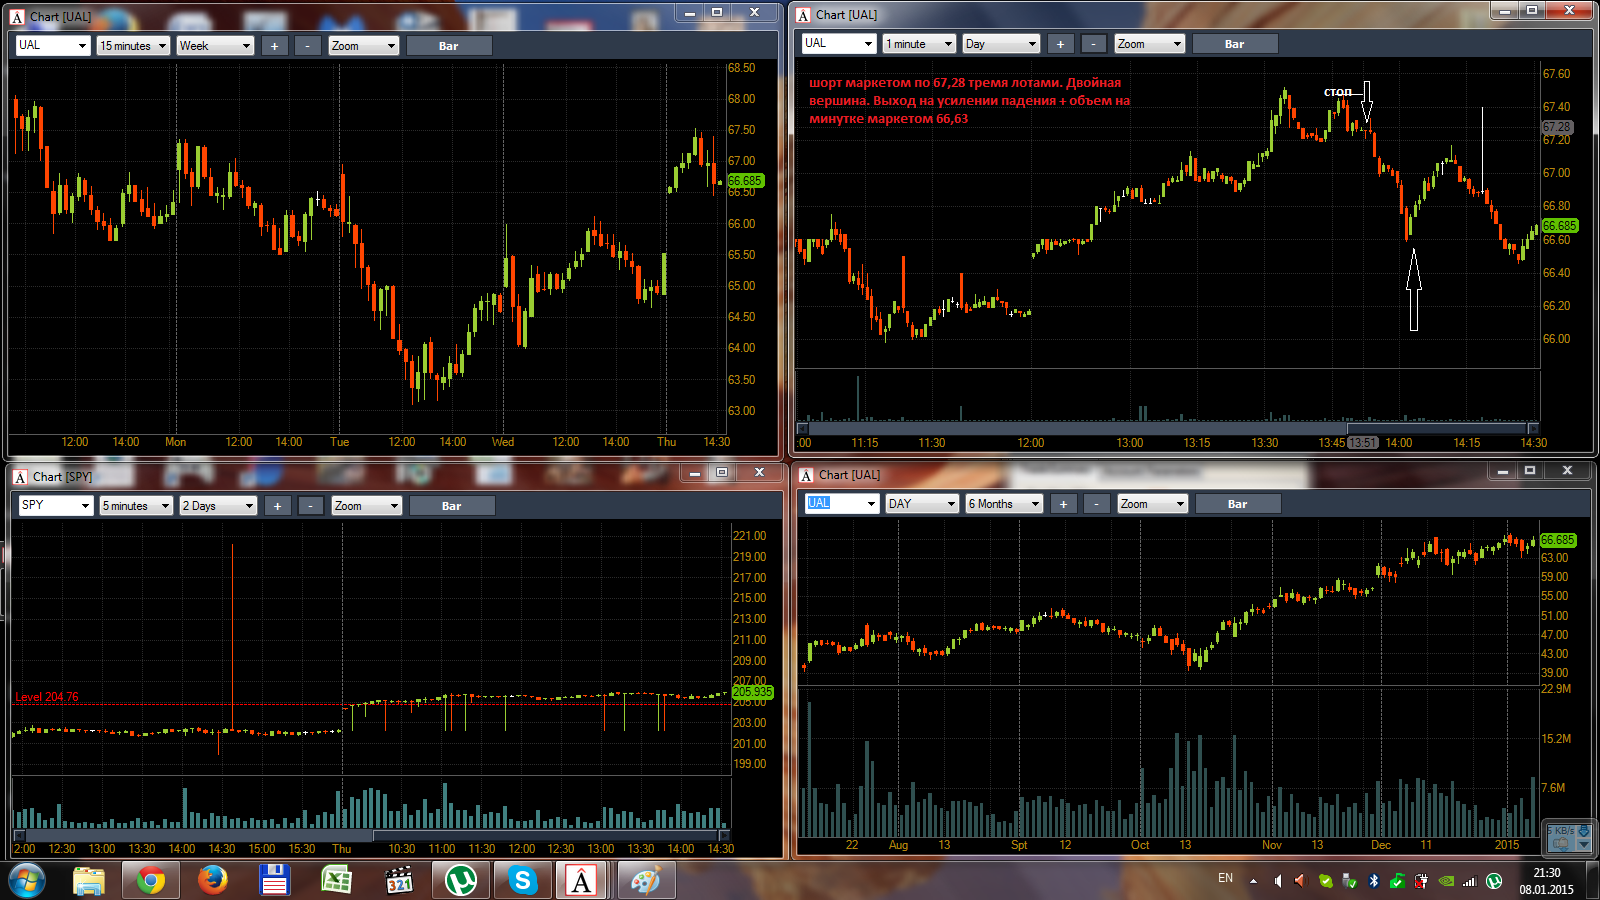Click the Bar button in the SPY chart

pyautogui.click(x=452, y=506)
